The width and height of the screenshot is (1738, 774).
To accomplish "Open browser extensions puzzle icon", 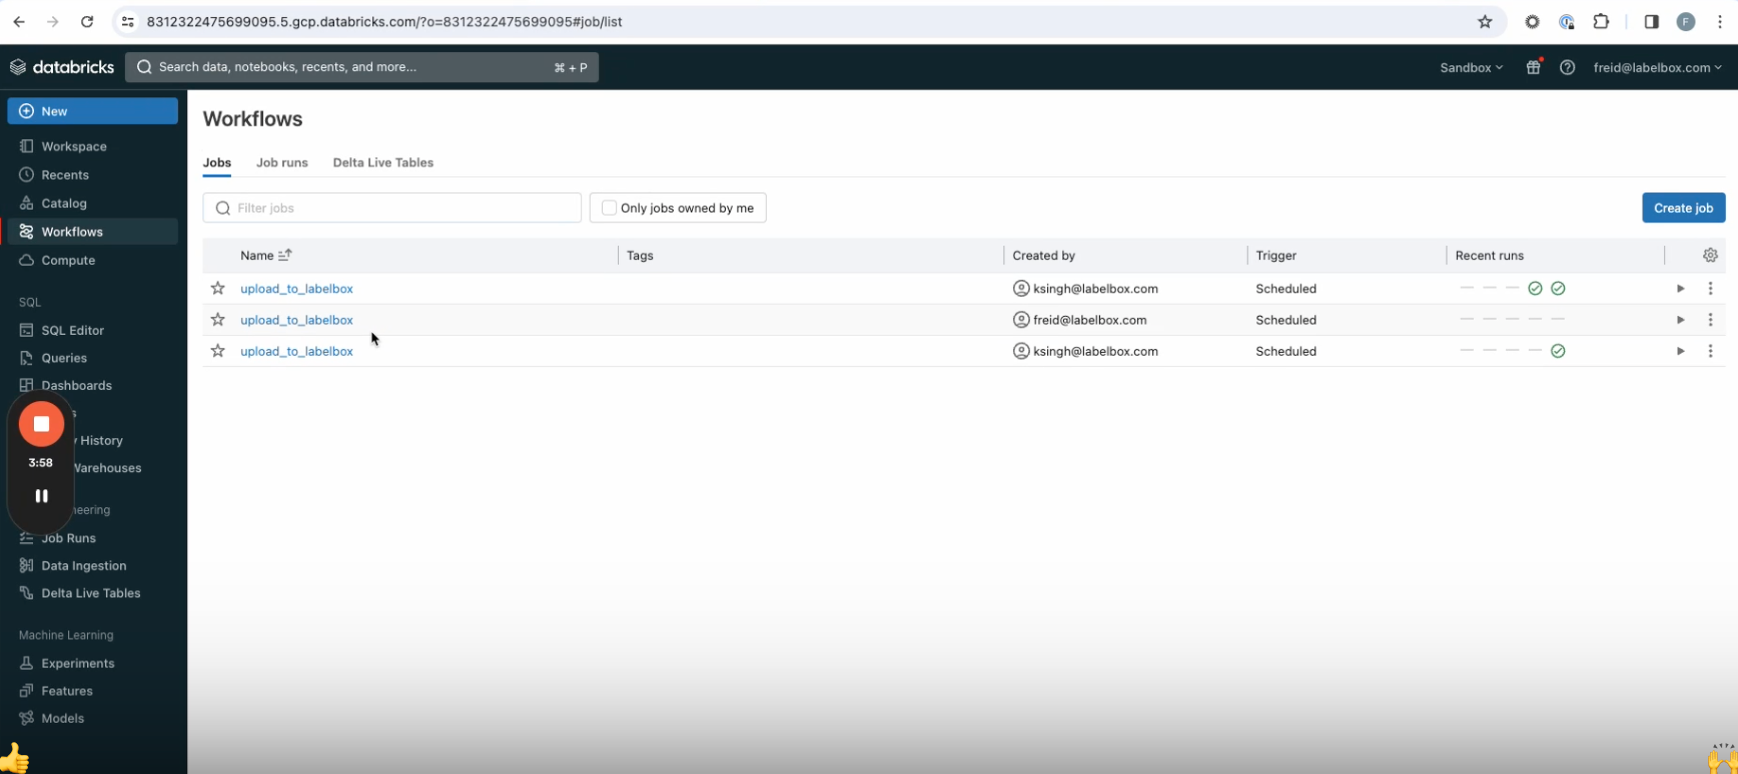I will pos(1601,21).
